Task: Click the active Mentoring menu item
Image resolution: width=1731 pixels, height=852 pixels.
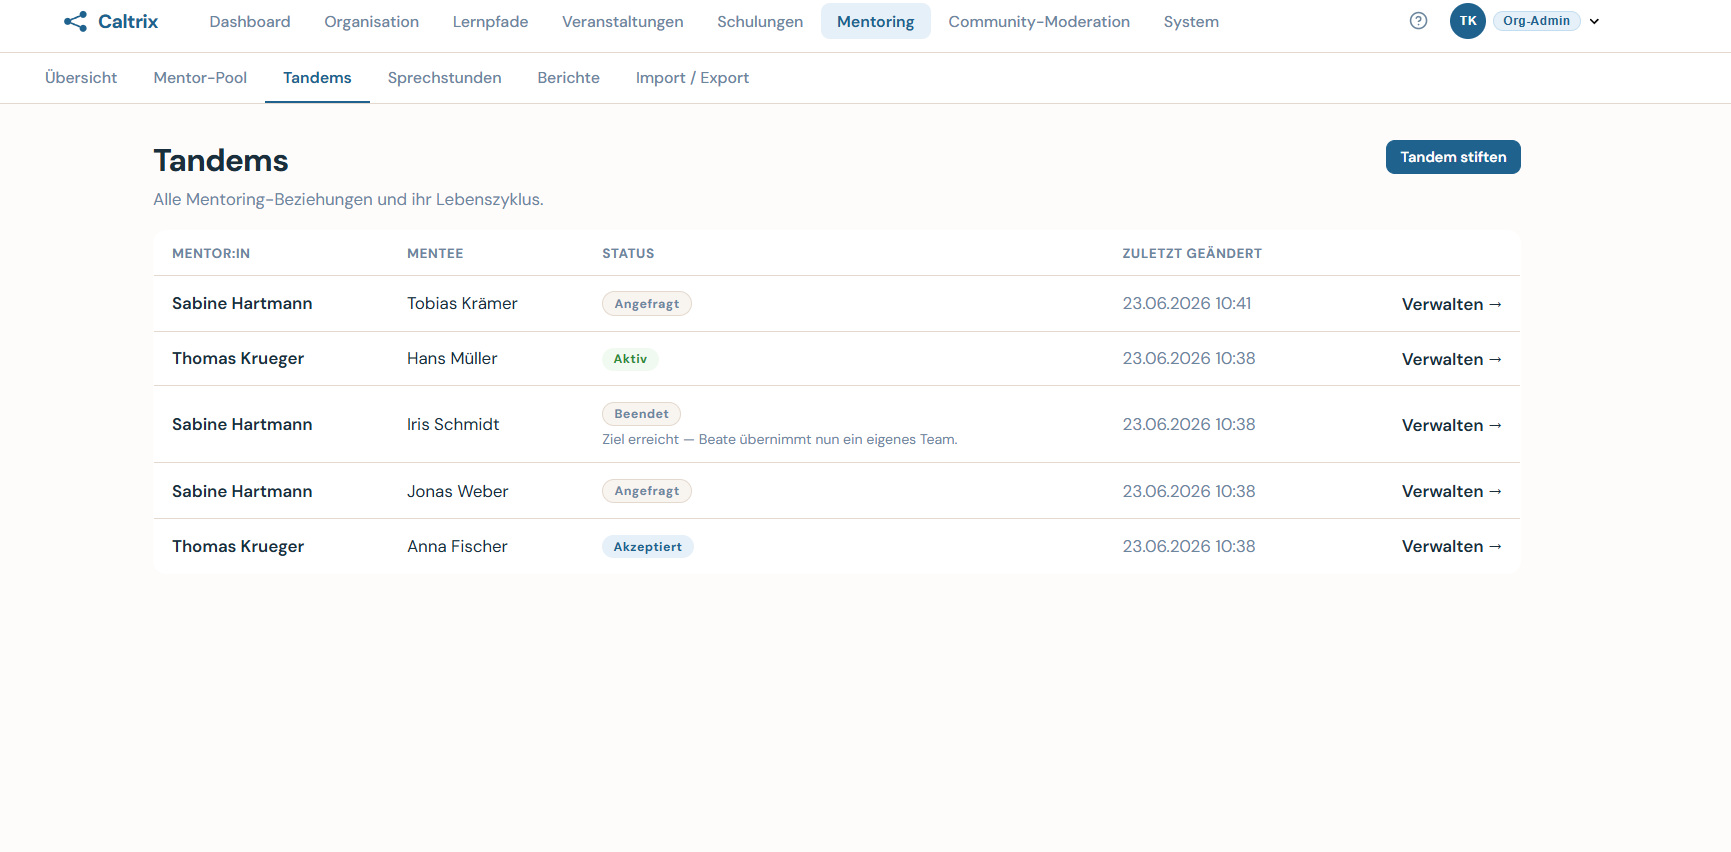Action: pos(875,21)
